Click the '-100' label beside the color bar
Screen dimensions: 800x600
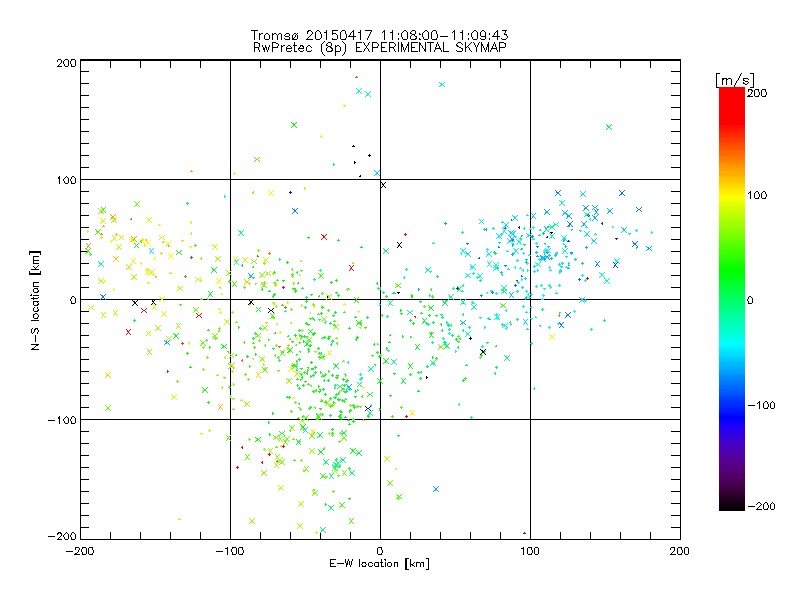(761, 405)
